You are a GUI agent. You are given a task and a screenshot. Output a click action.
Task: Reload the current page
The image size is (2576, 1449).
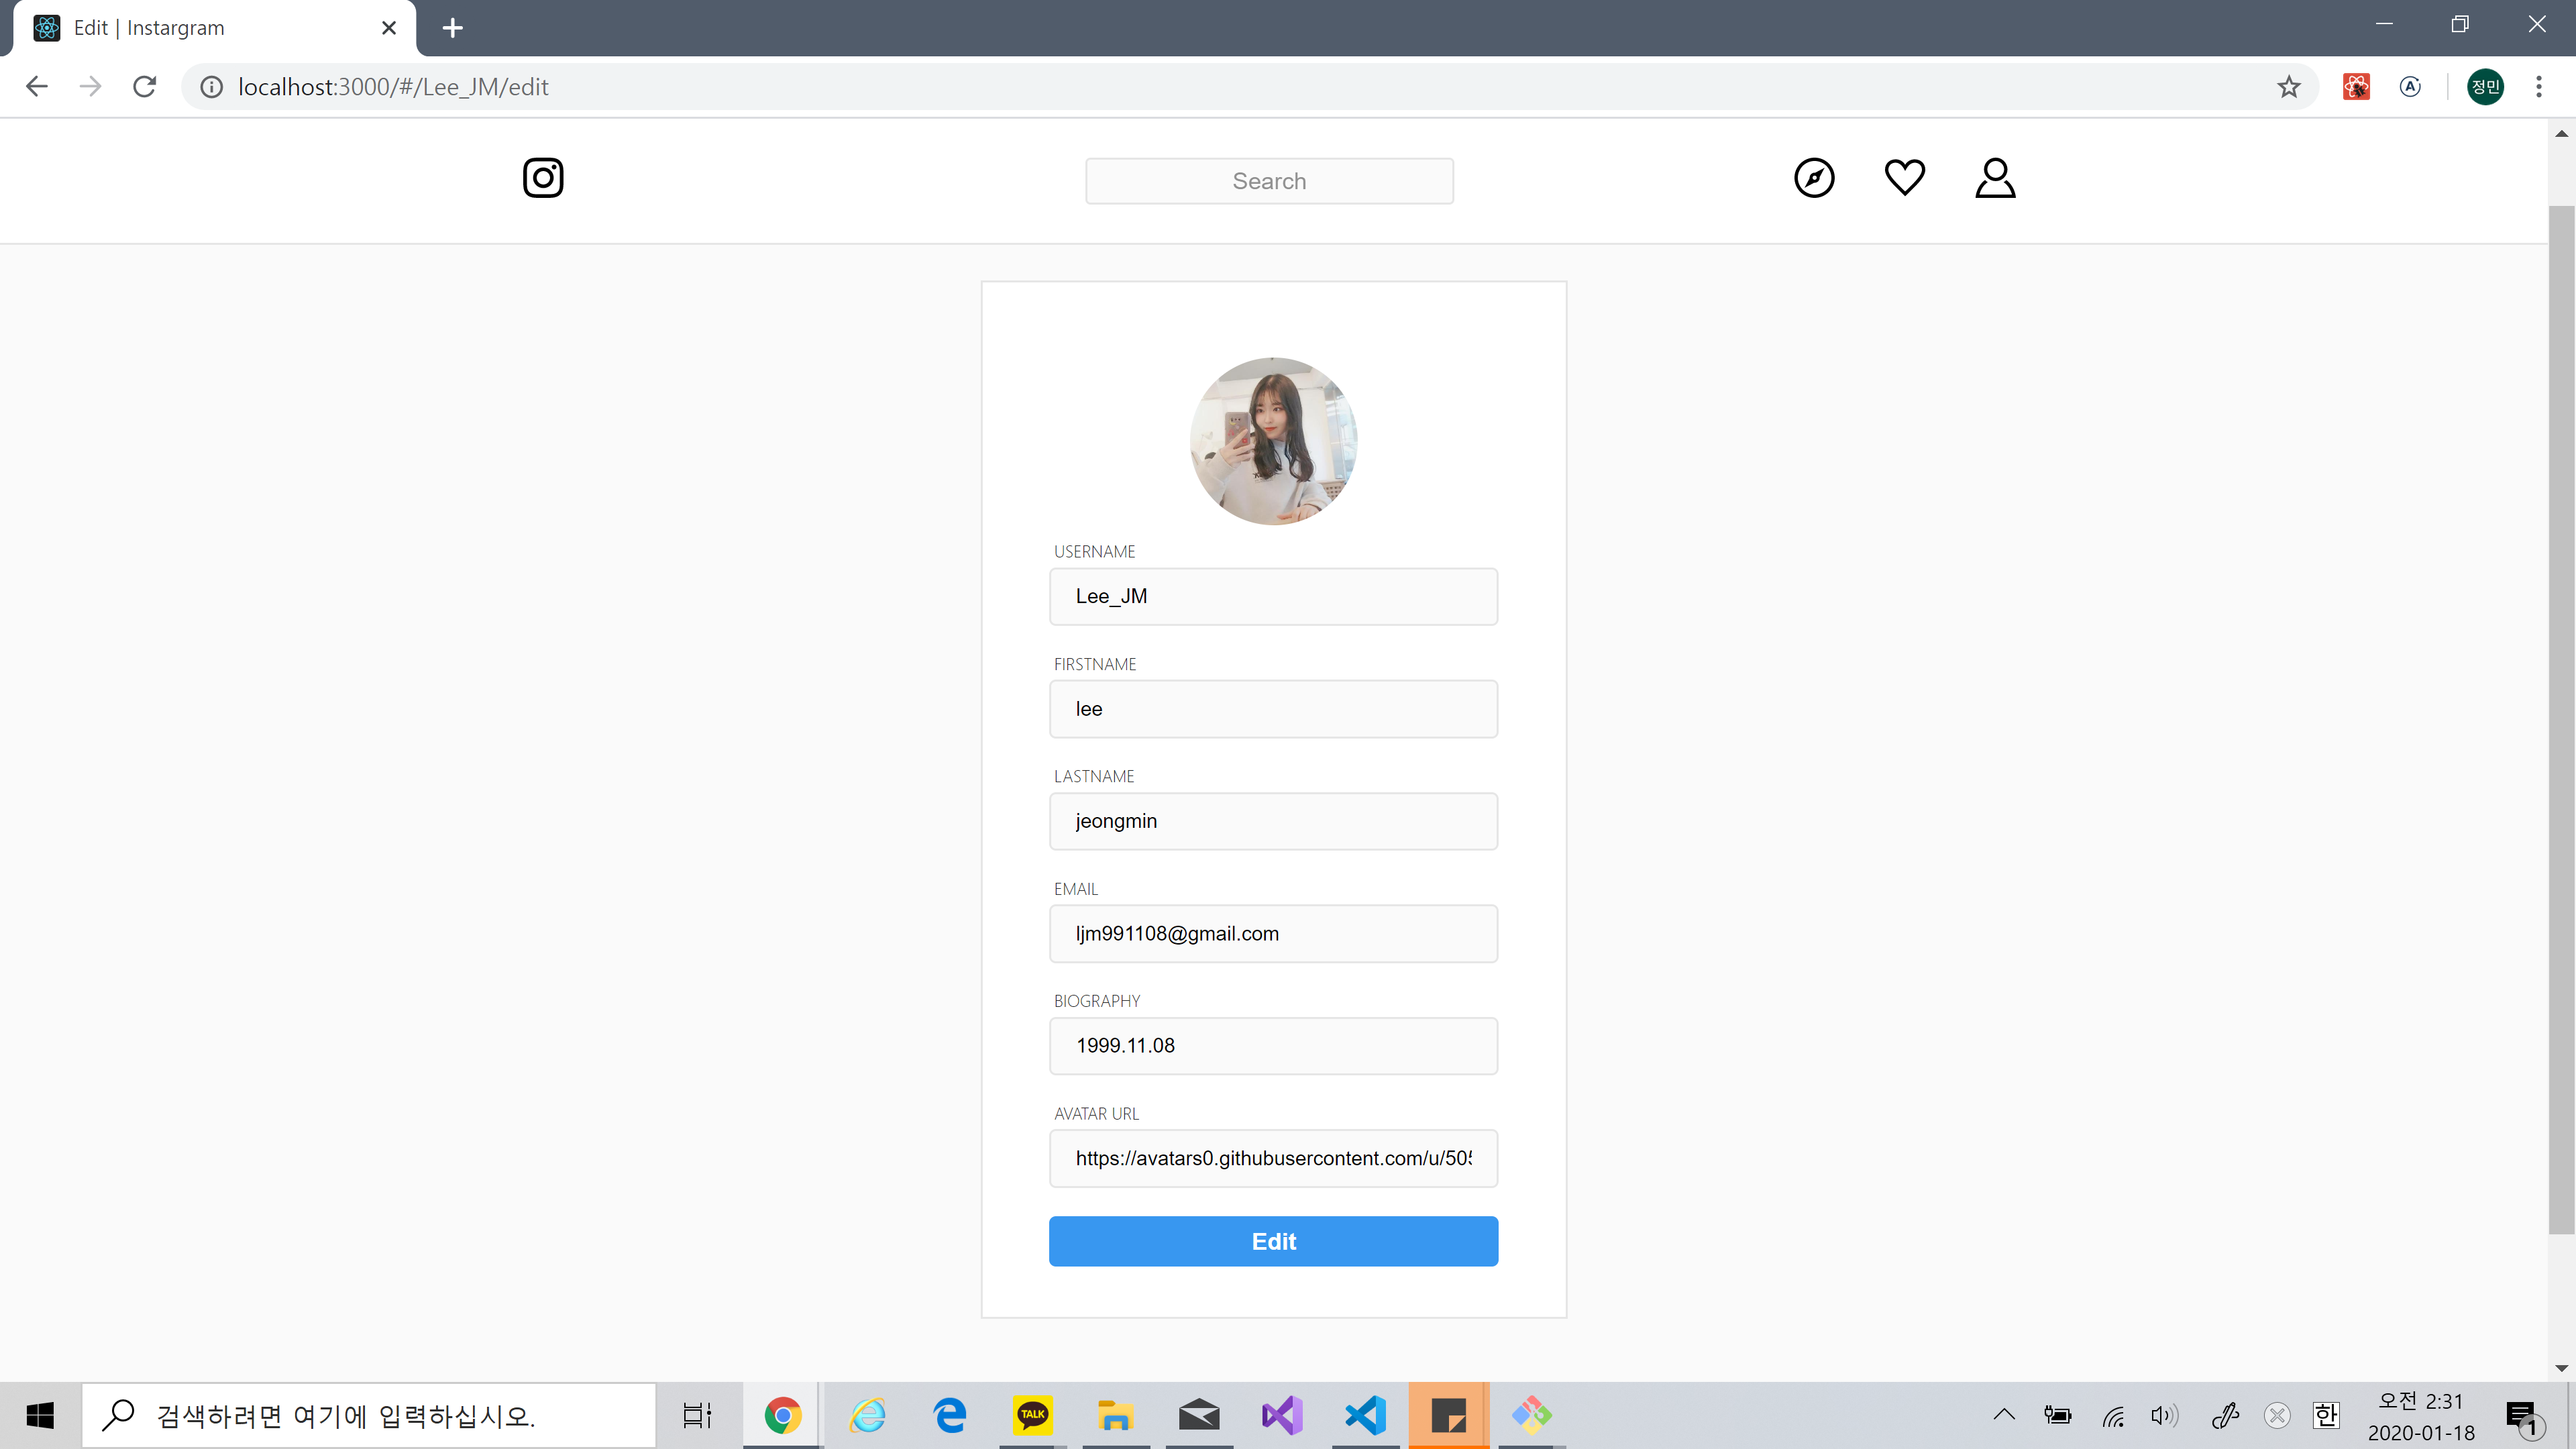(144, 86)
